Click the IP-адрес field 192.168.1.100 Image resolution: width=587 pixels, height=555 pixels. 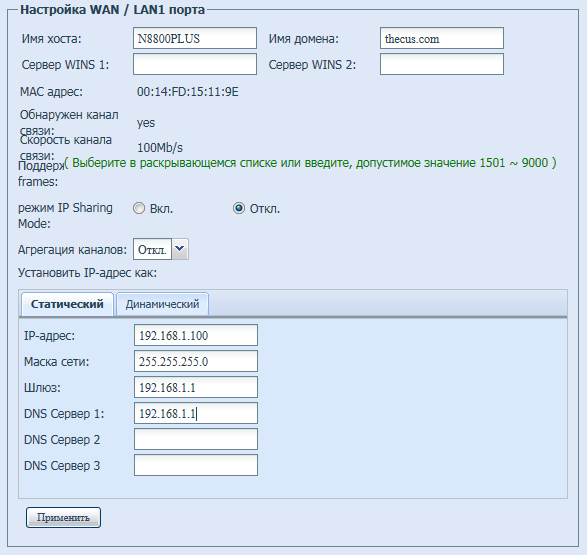(x=196, y=335)
